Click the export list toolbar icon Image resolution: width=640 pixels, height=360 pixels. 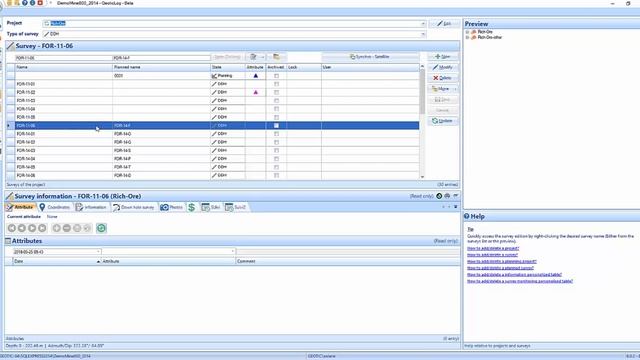tap(253, 57)
